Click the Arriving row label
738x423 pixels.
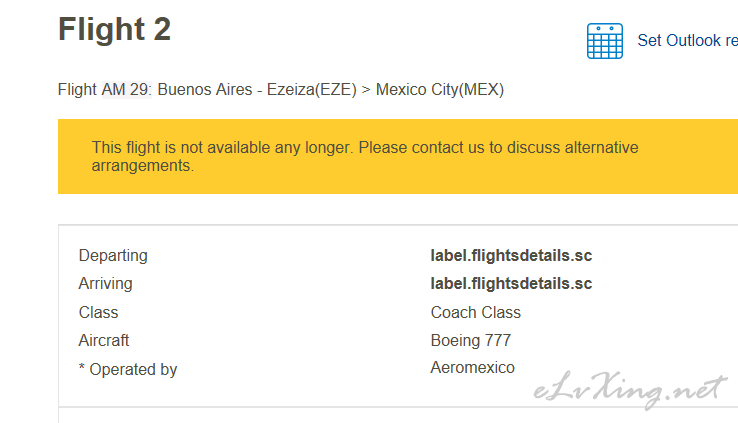[105, 284]
